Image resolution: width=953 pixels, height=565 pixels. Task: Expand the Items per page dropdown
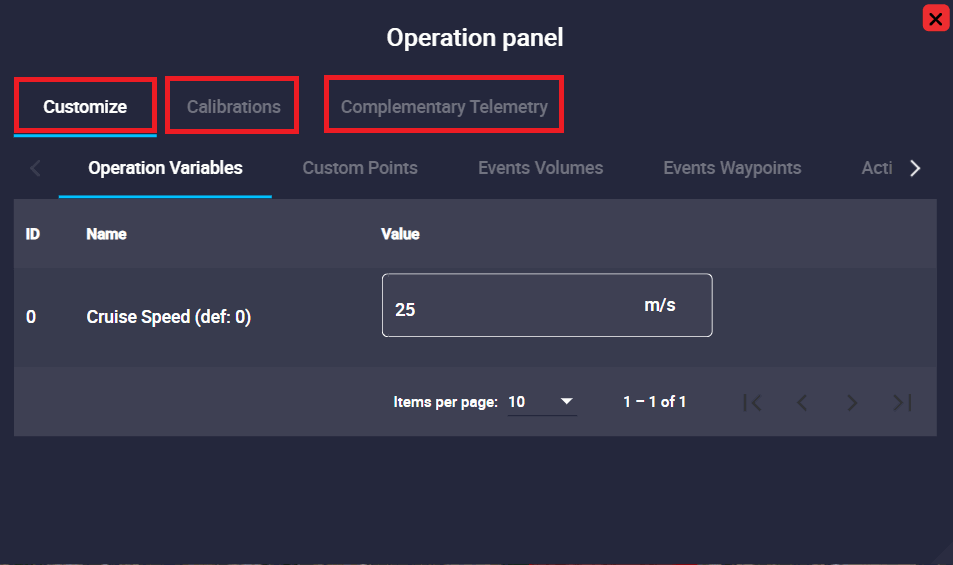click(542, 402)
